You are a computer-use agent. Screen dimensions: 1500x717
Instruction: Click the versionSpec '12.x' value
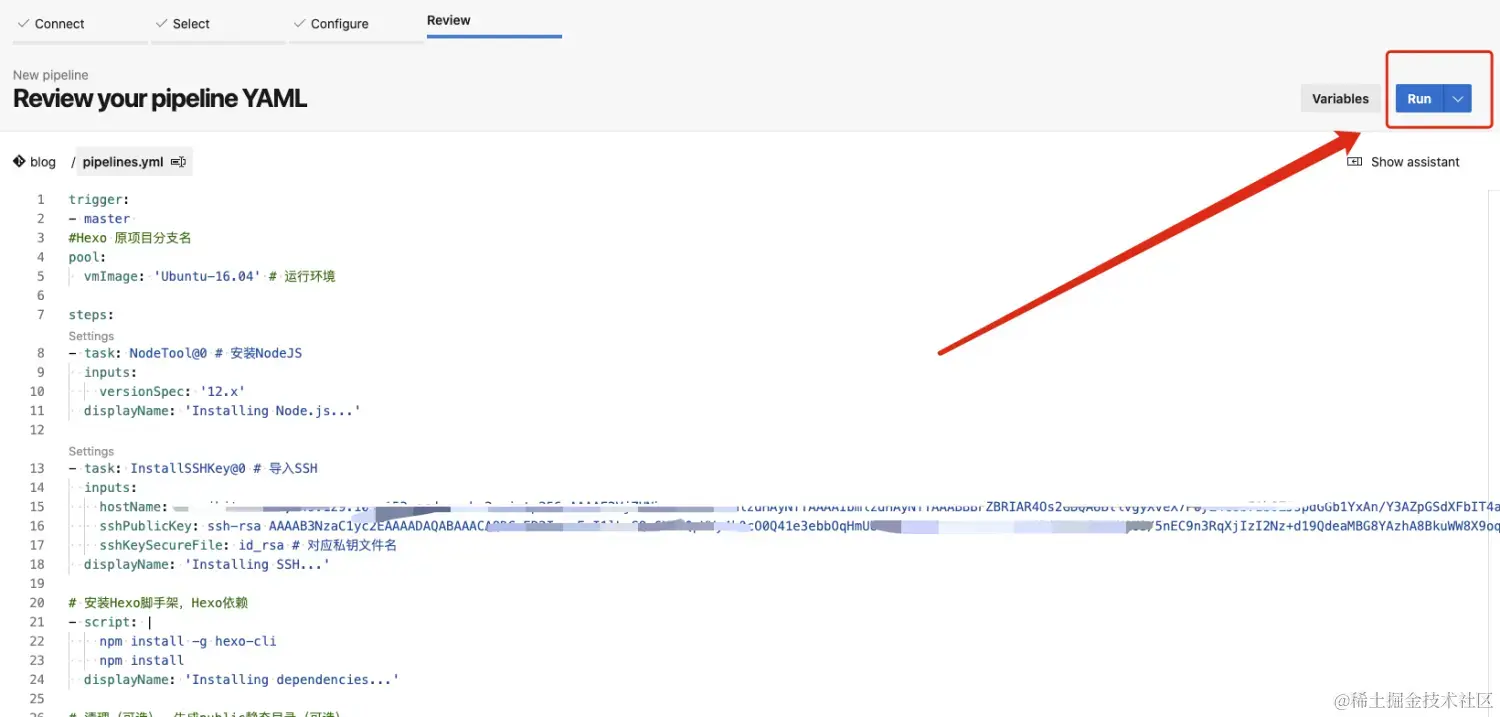point(222,391)
